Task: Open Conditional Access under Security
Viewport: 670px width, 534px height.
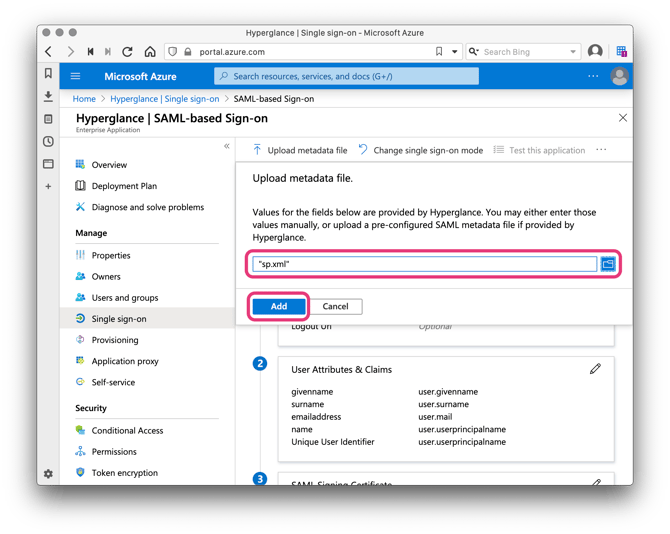Action: (127, 431)
